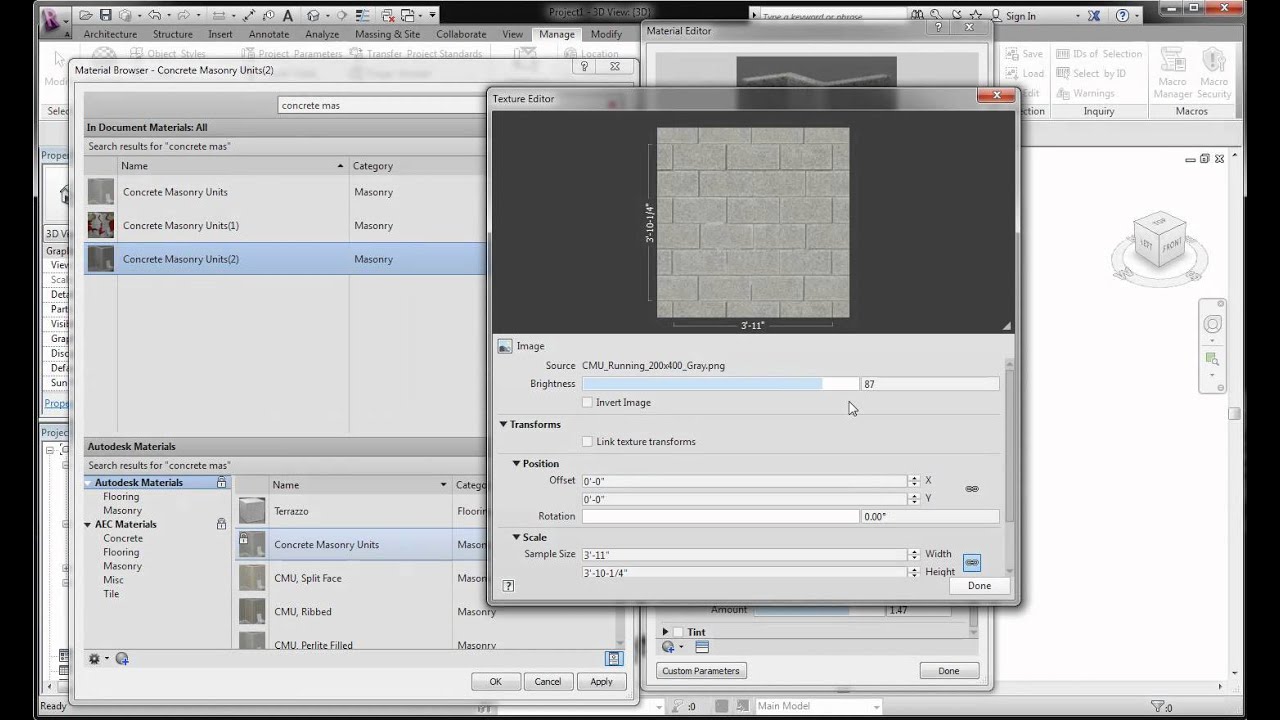
Task: Click the create new material globe icon
Action: (122, 658)
